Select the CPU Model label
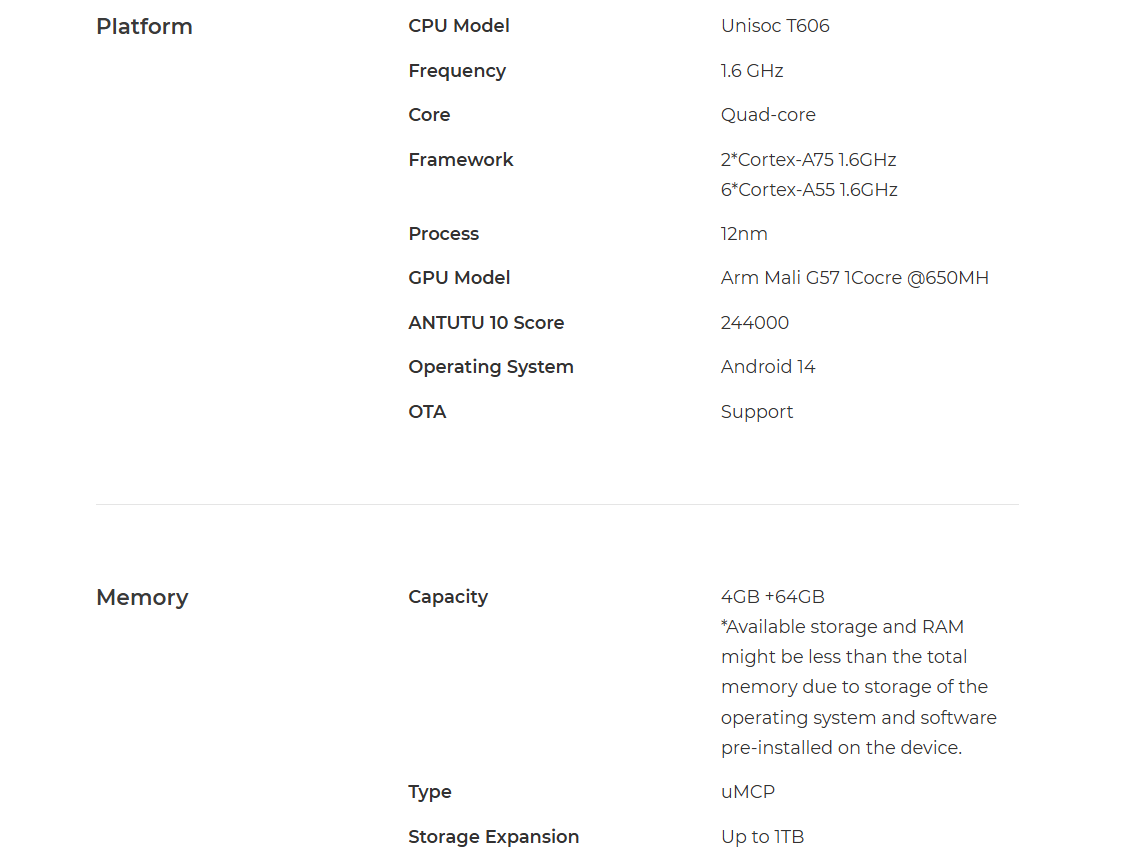This screenshot has width=1132, height=855. coord(459,26)
